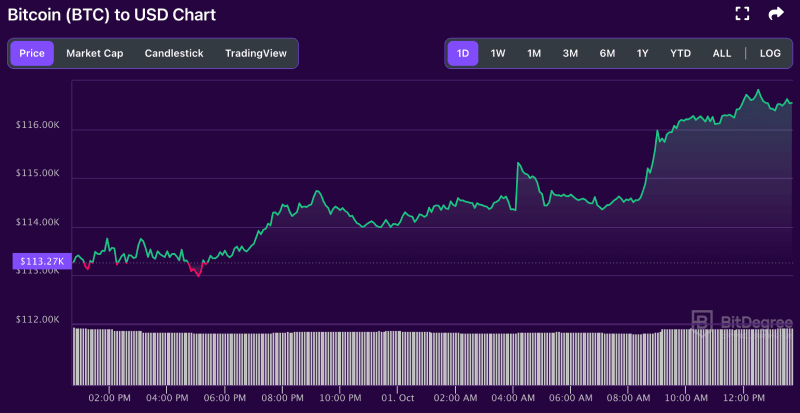
Task: Set chart range to 3M
Action: pyautogui.click(x=570, y=53)
